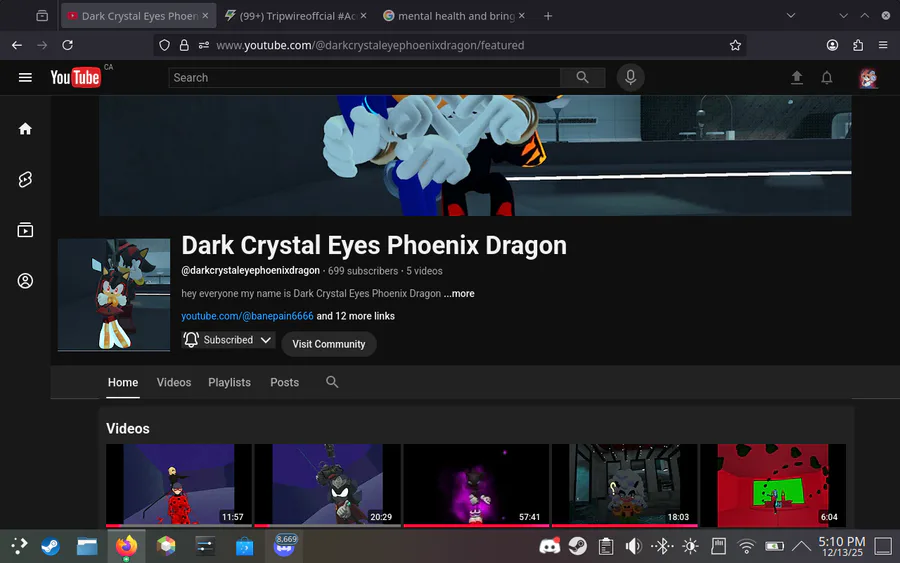
Task: Open Subscriptions in the sidebar
Action: [x=25, y=230]
